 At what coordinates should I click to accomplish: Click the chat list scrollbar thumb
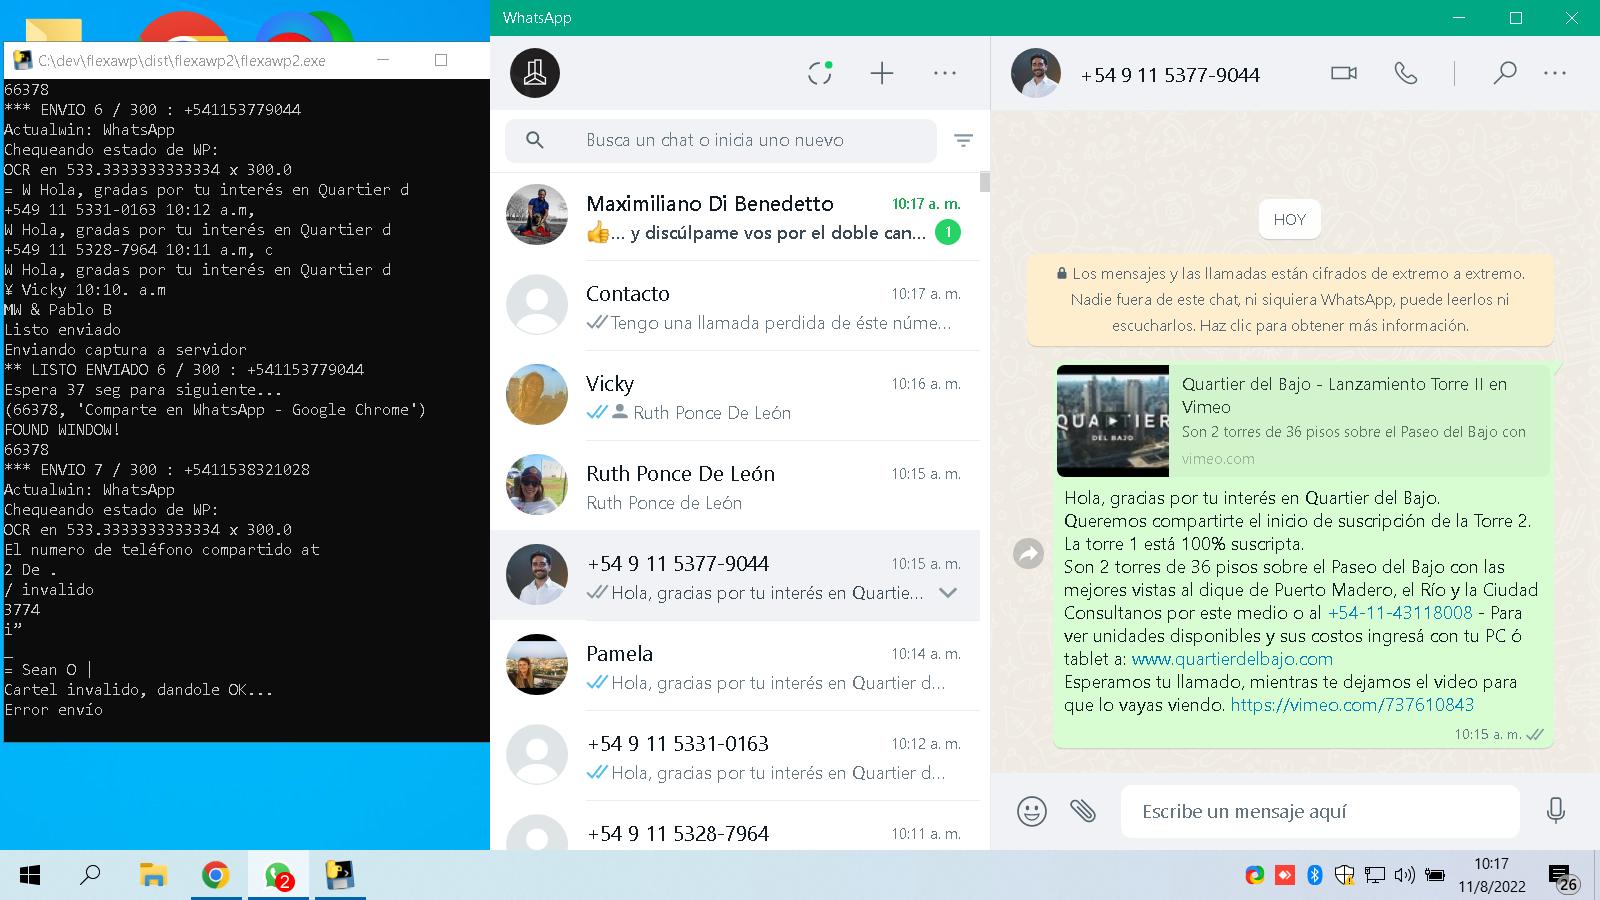coord(985,182)
